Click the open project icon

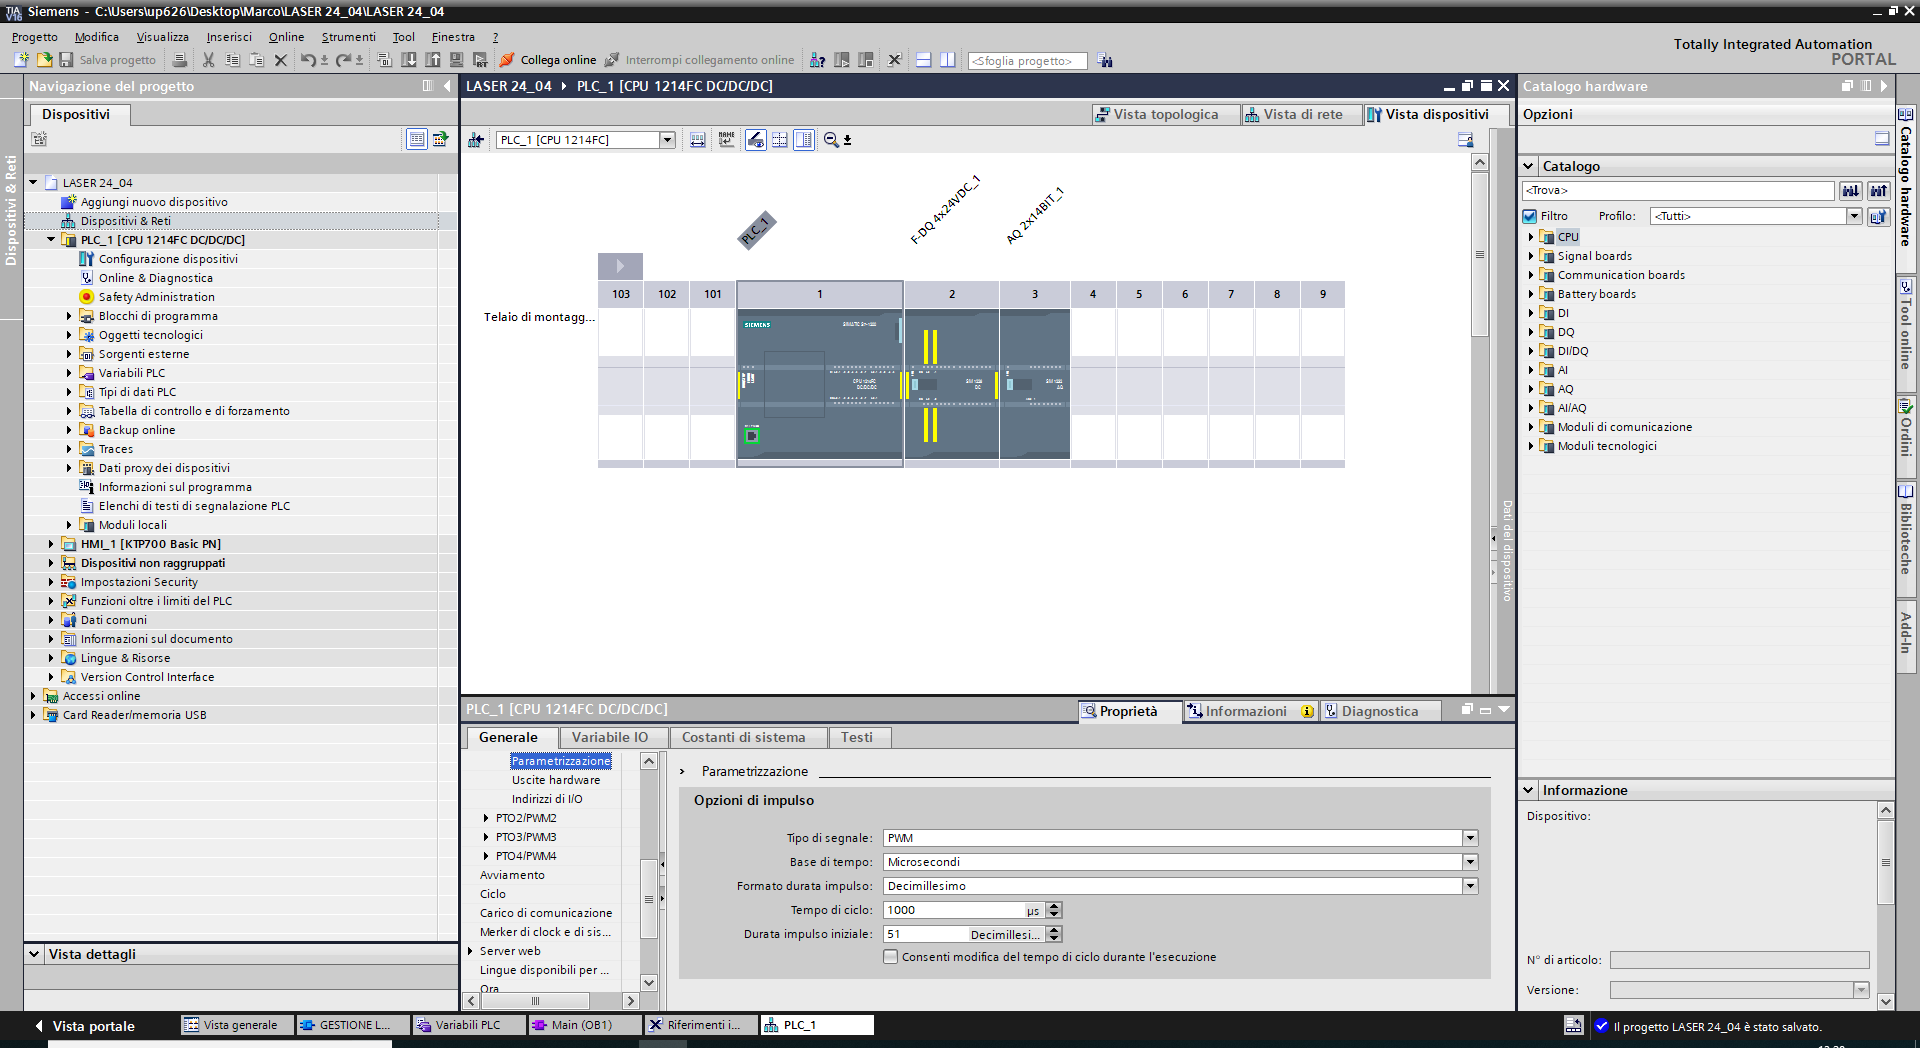[44, 60]
